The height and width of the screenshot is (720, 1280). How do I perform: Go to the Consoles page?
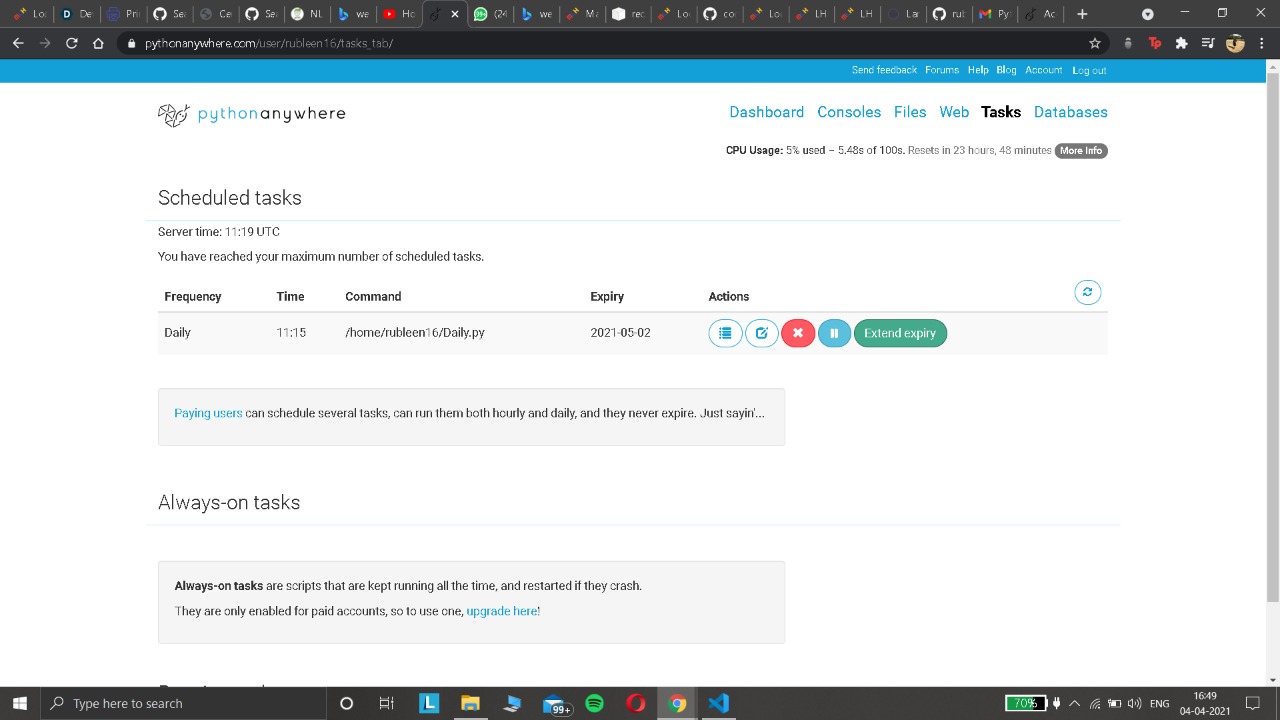pyautogui.click(x=849, y=112)
